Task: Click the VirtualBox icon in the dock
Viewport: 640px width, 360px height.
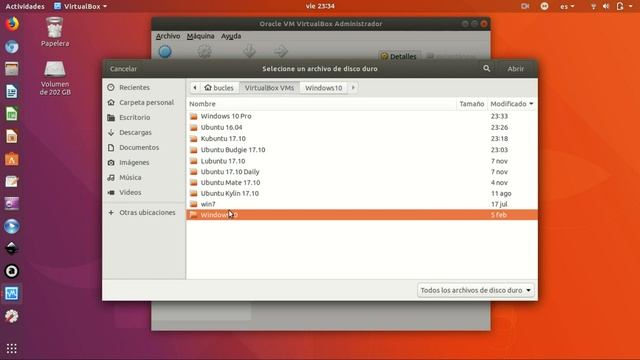Action: [x=12, y=293]
